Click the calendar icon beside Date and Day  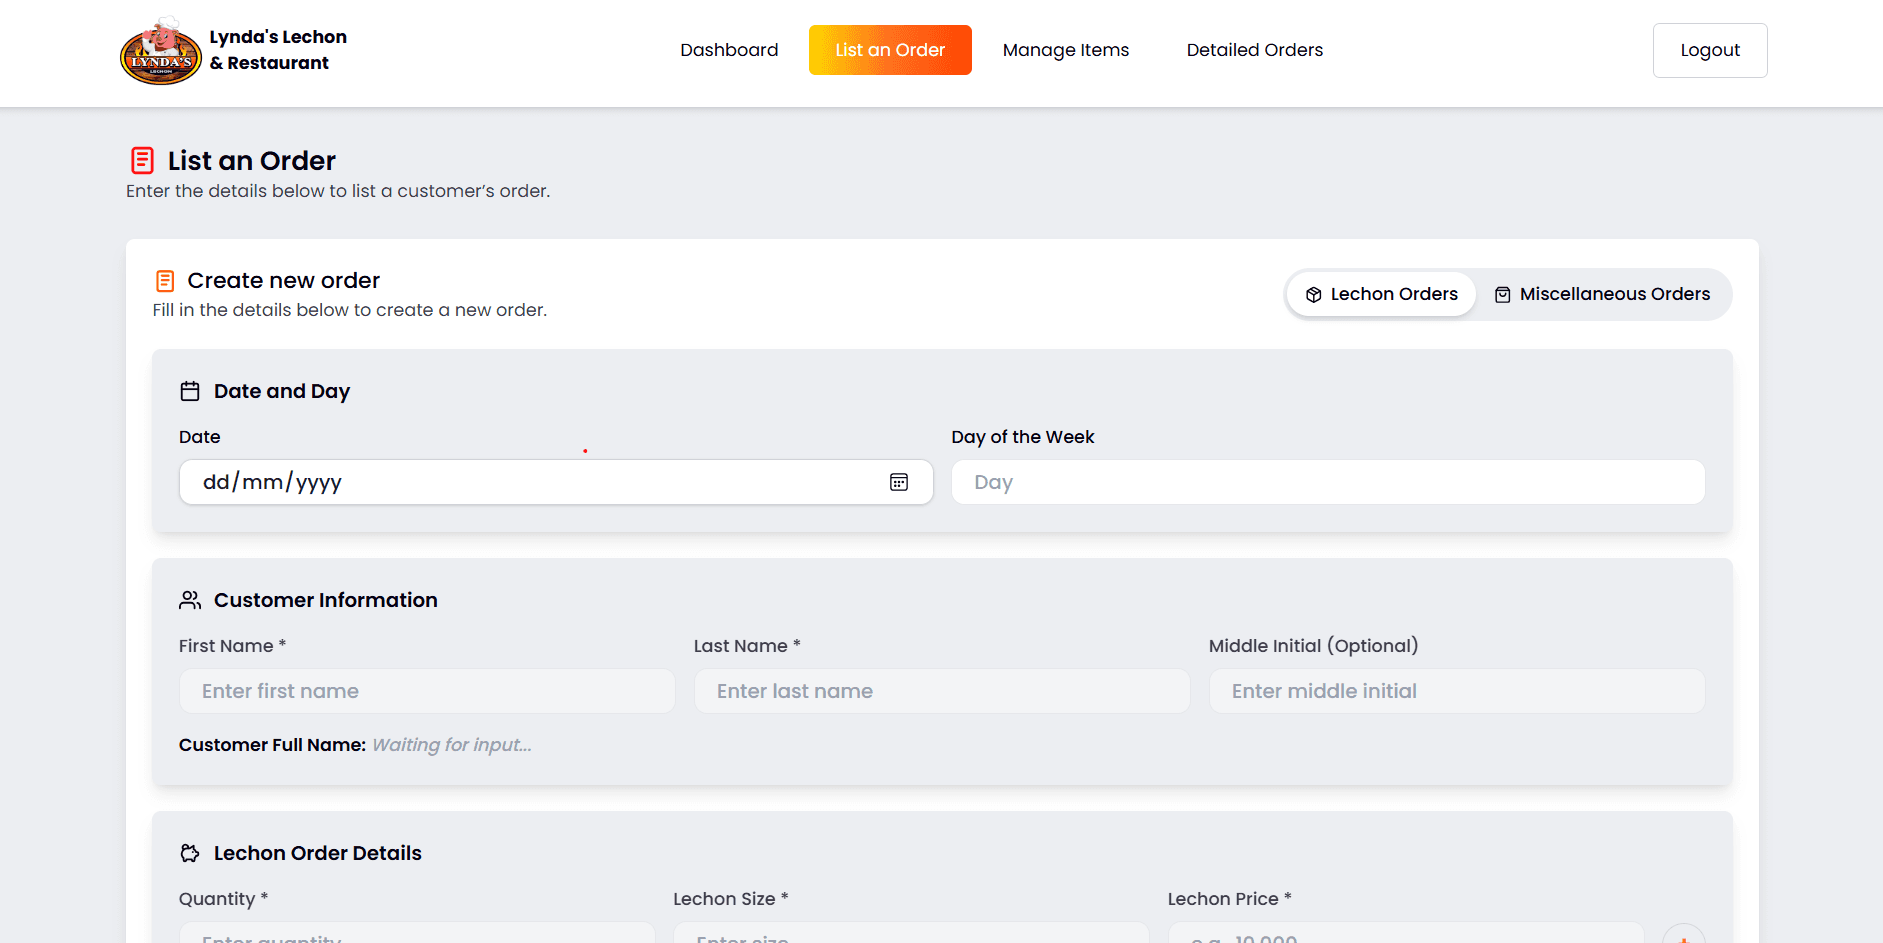tap(190, 391)
